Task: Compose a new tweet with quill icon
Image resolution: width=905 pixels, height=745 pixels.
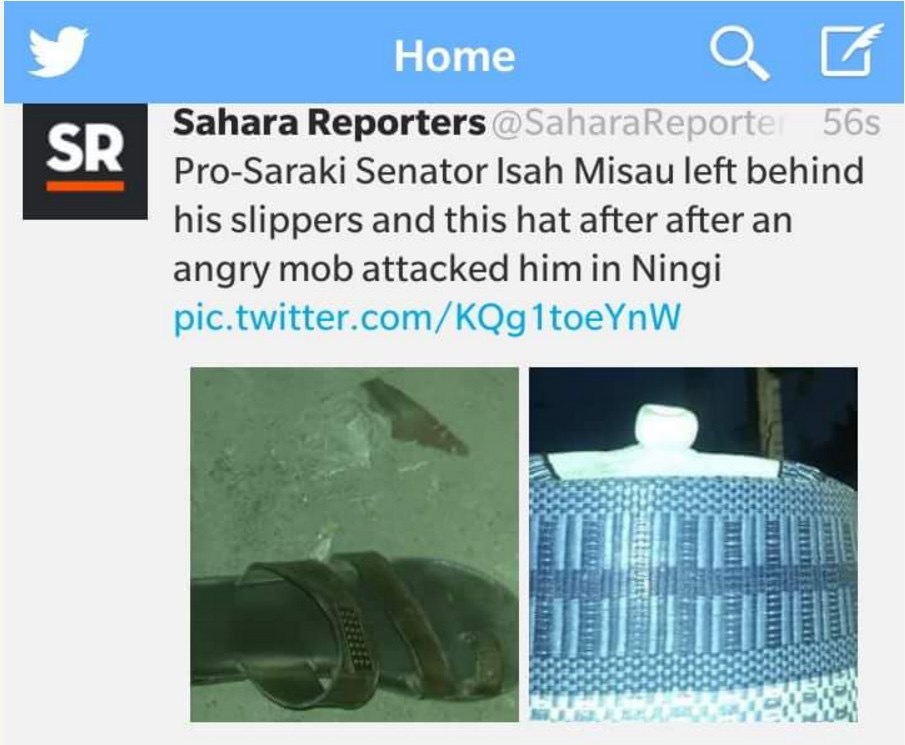Action: tap(851, 50)
